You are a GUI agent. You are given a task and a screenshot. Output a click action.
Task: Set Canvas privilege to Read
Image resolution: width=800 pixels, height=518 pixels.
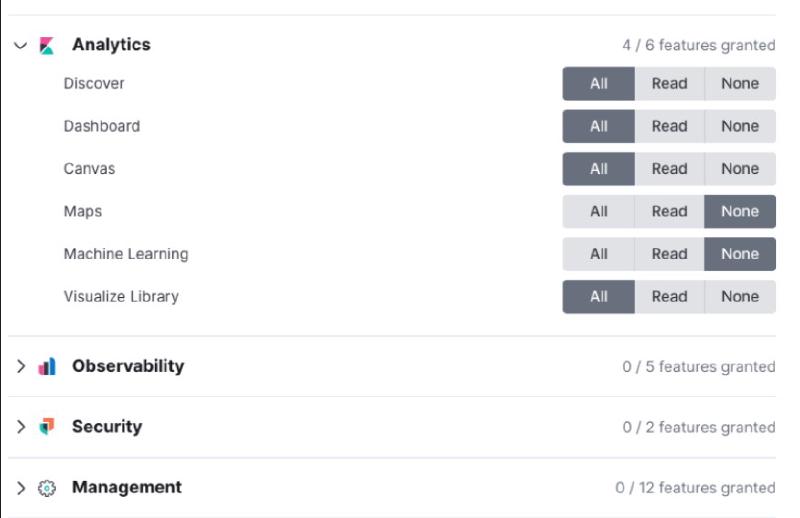click(669, 169)
